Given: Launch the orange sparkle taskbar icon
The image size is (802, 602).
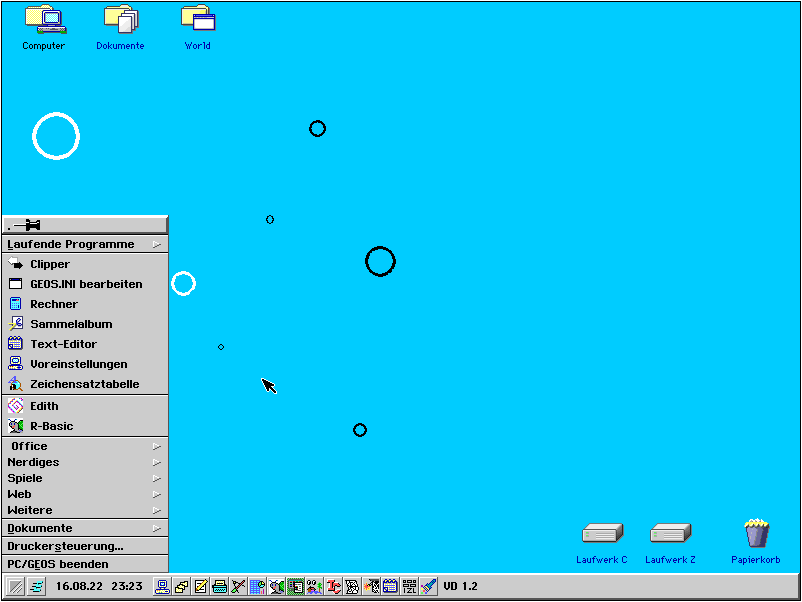Looking at the screenshot, I should coord(371,586).
